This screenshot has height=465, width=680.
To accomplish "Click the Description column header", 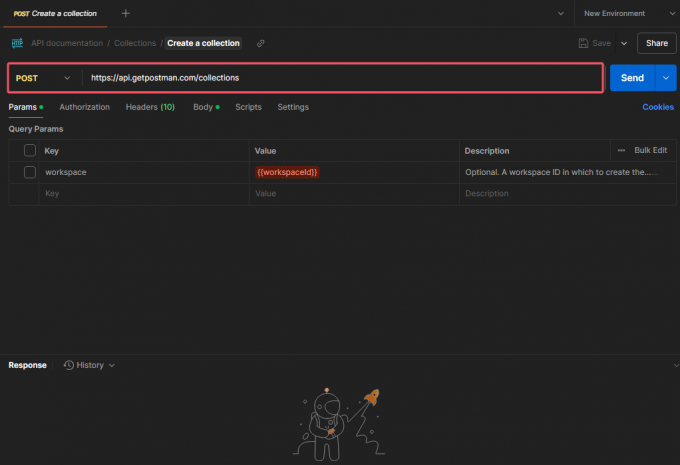I will pyautogui.click(x=487, y=151).
